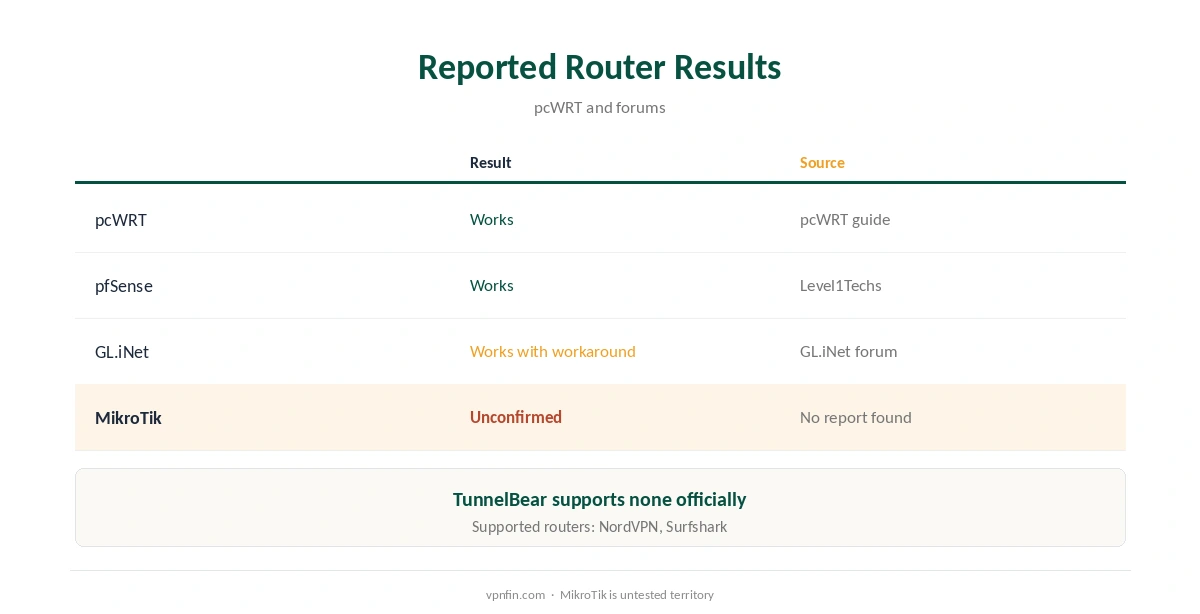Click 'Supported routers: NordVPN, Surfshark' line
Screen dimensions: 1200x614
point(600,526)
